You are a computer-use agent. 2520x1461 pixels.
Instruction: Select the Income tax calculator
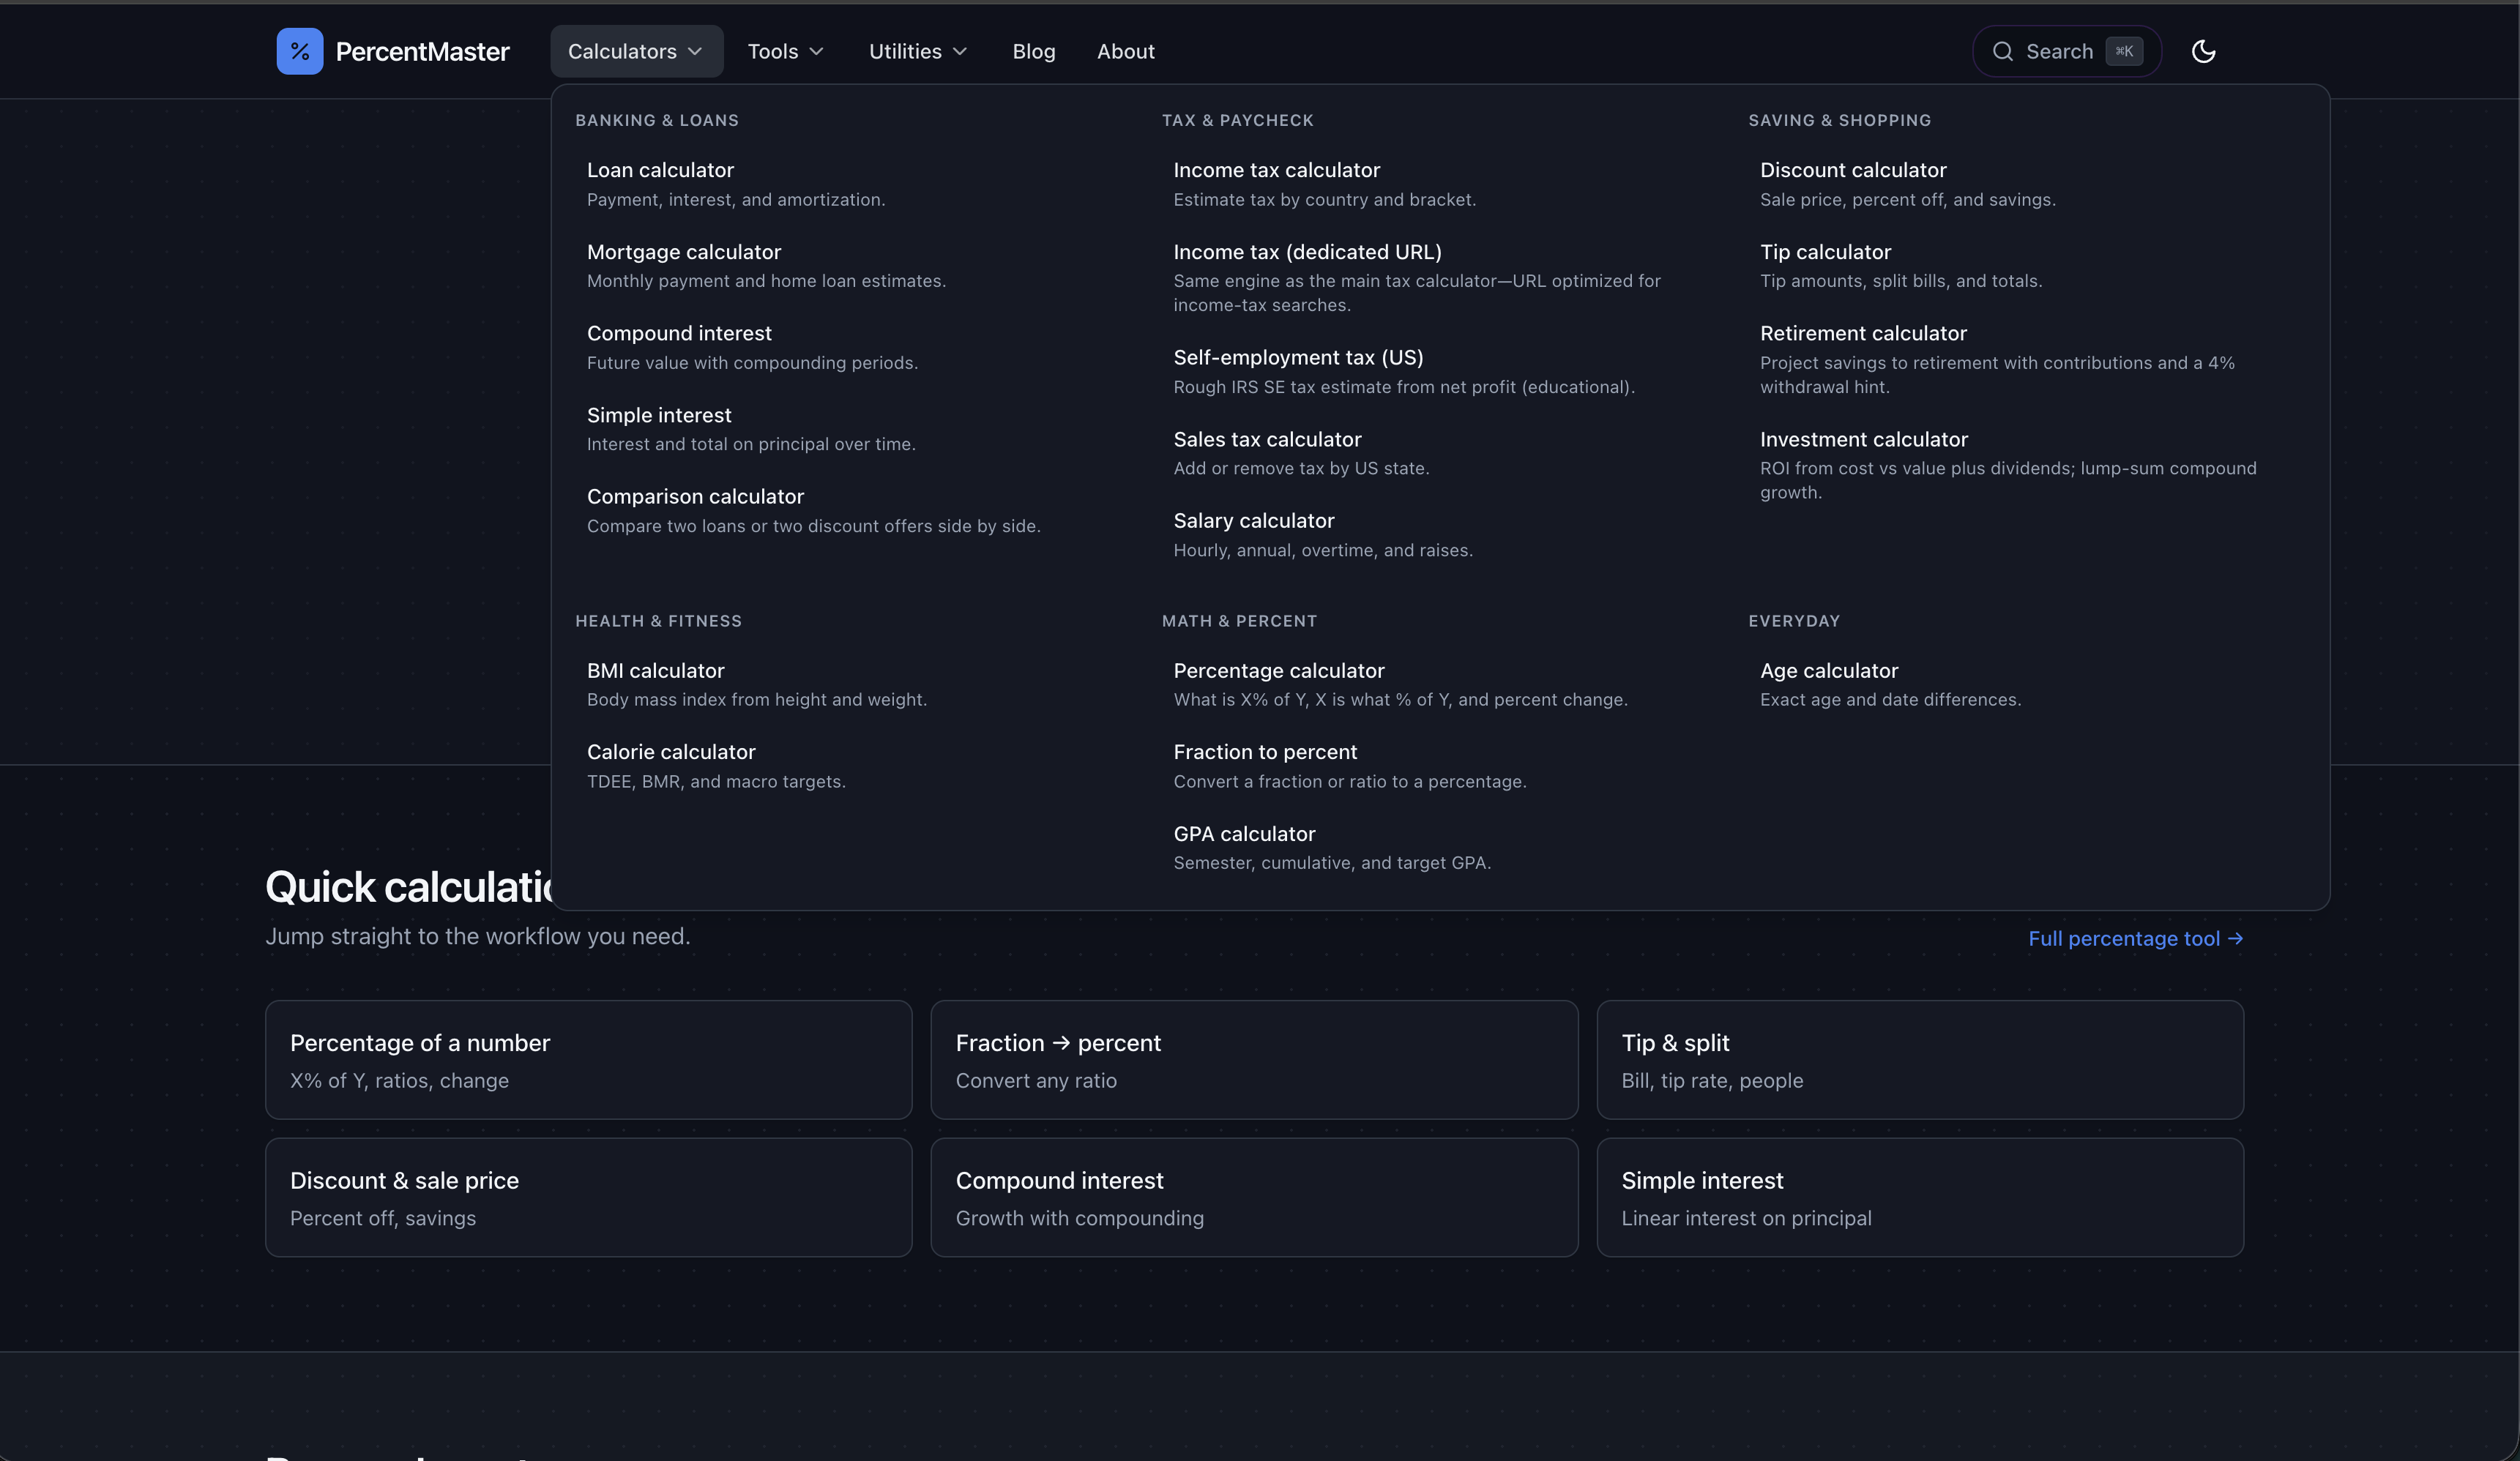(x=1277, y=170)
